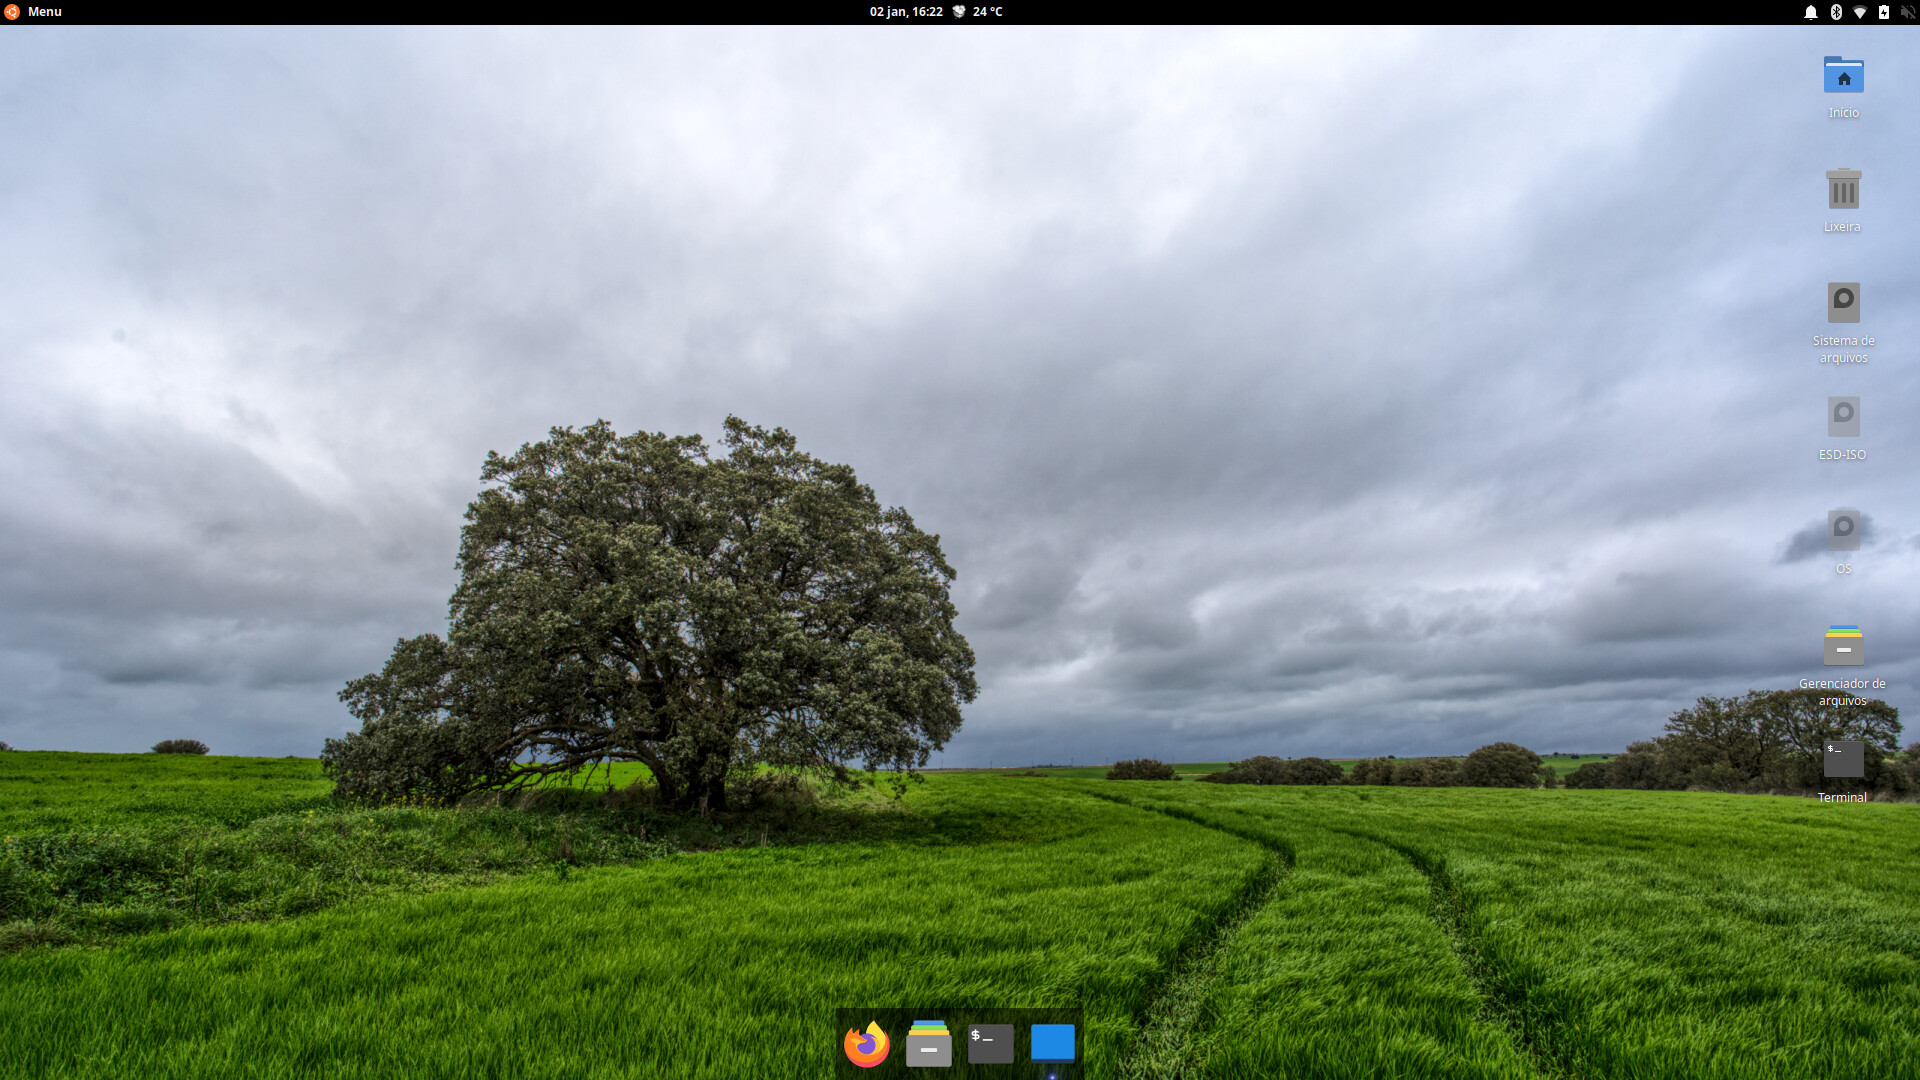Click the battery charging indicator
The width and height of the screenshot is (1920, 1080).
click(x=1884, y=12)
